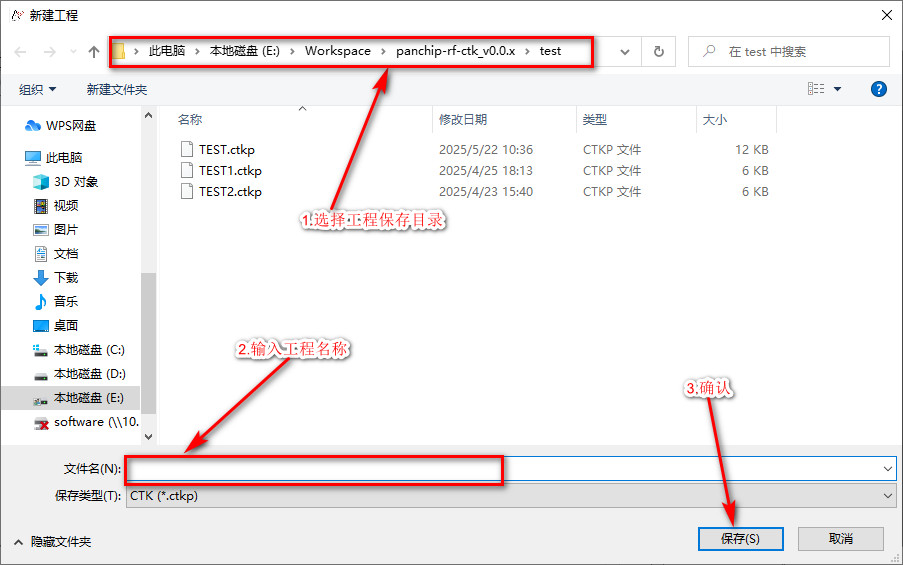Select 本地磁盘 (C:) drive
The width and height of the screenshot is (903, 565).
click(x=89, y=350)
